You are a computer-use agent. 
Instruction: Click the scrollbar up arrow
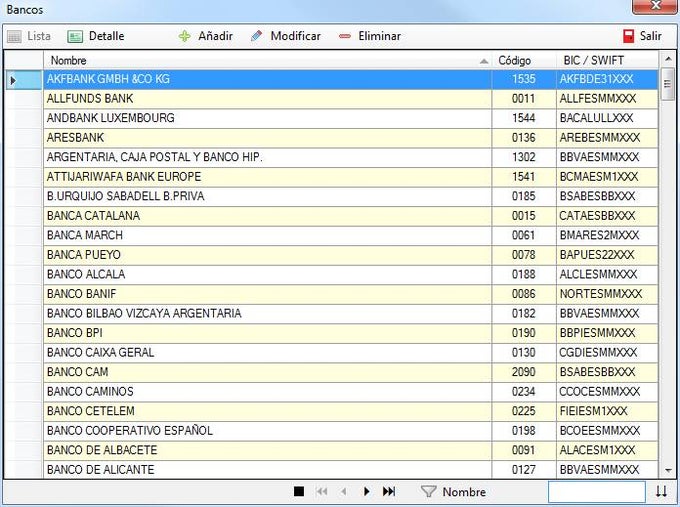pos(667,59)
